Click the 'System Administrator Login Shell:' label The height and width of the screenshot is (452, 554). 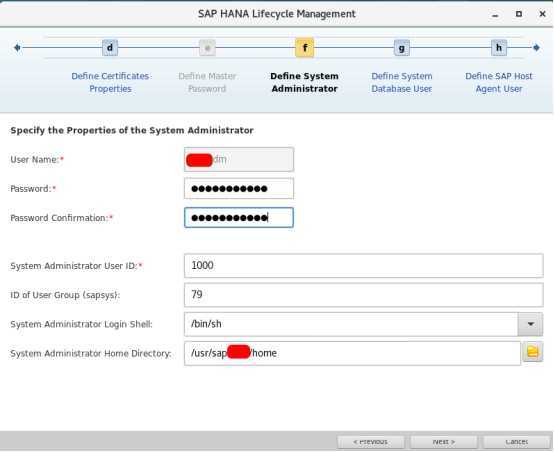(81, 324)
